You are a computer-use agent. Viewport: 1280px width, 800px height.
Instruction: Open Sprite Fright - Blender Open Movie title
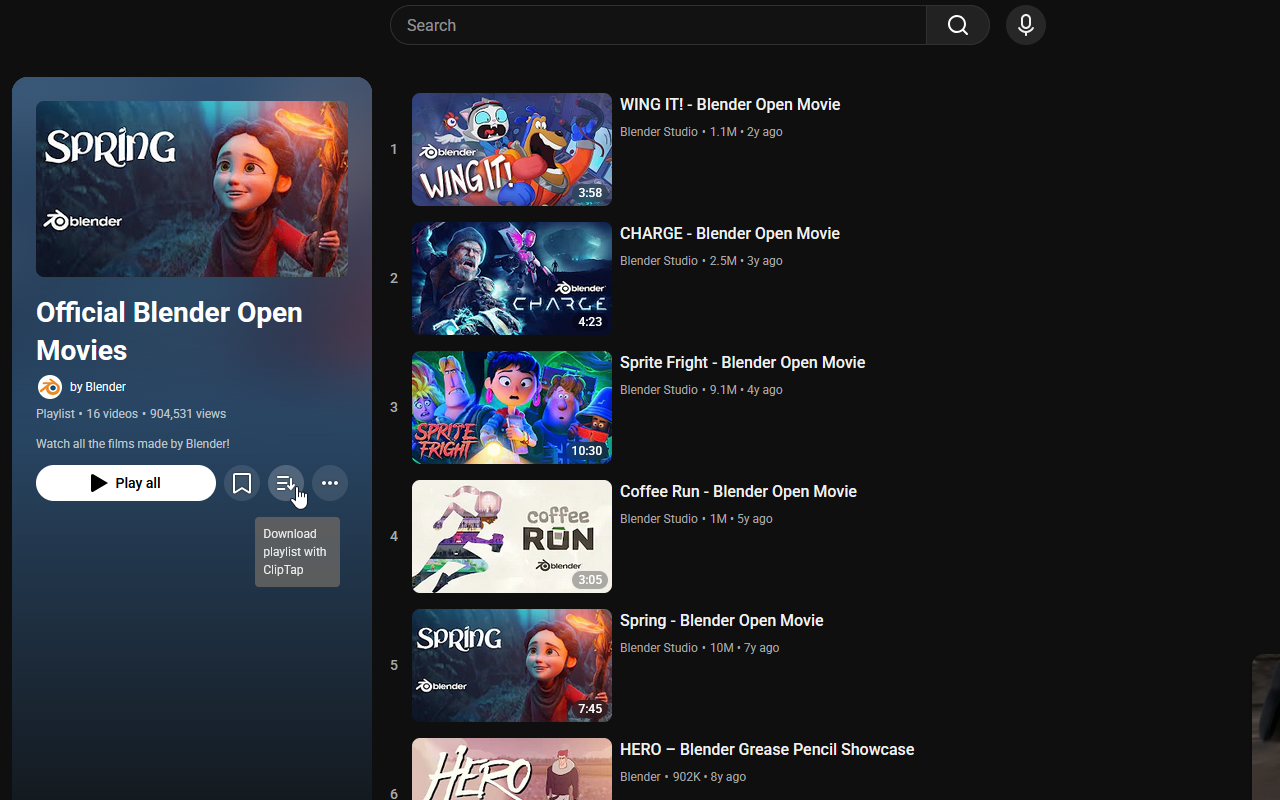[743, 362]
